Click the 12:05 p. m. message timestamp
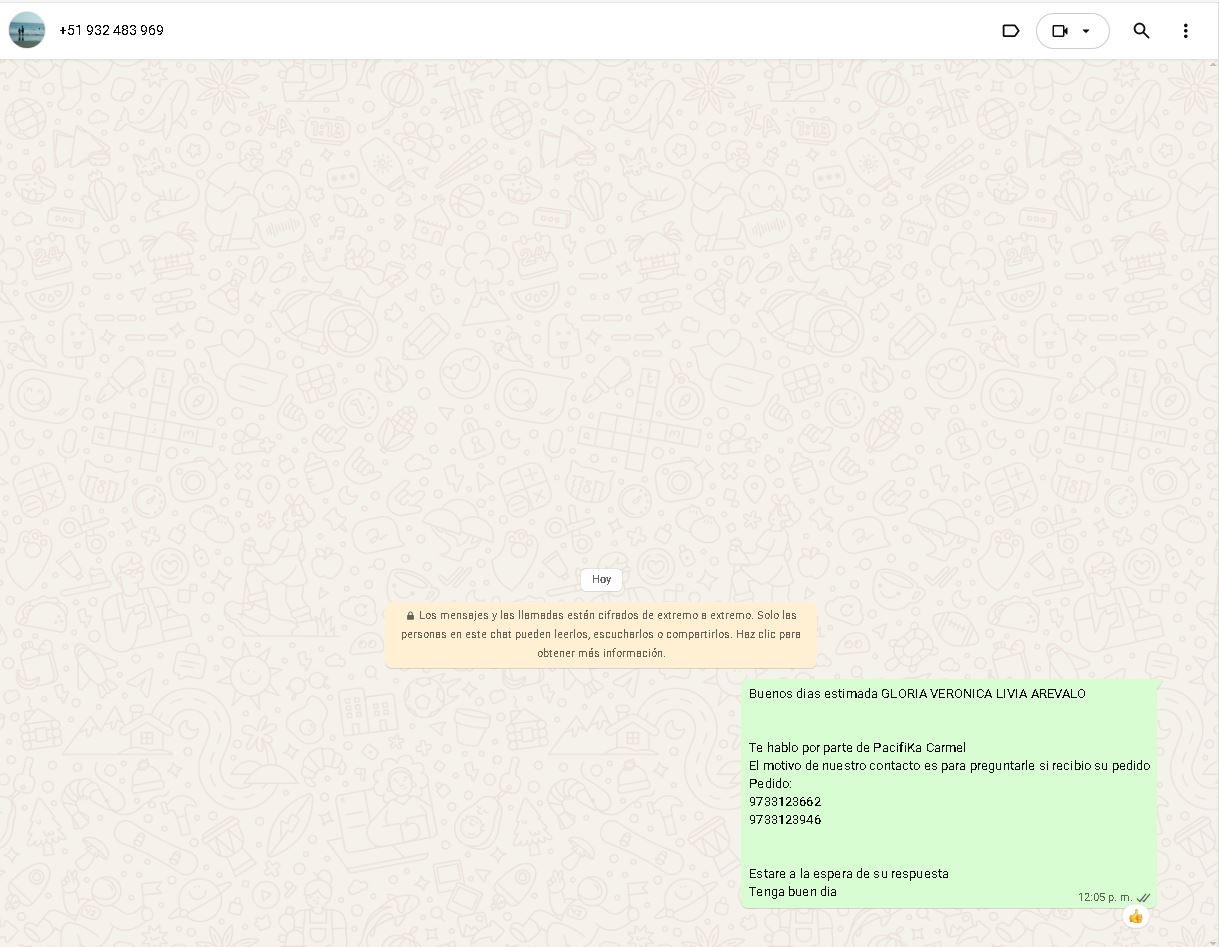 (1104, 898)
